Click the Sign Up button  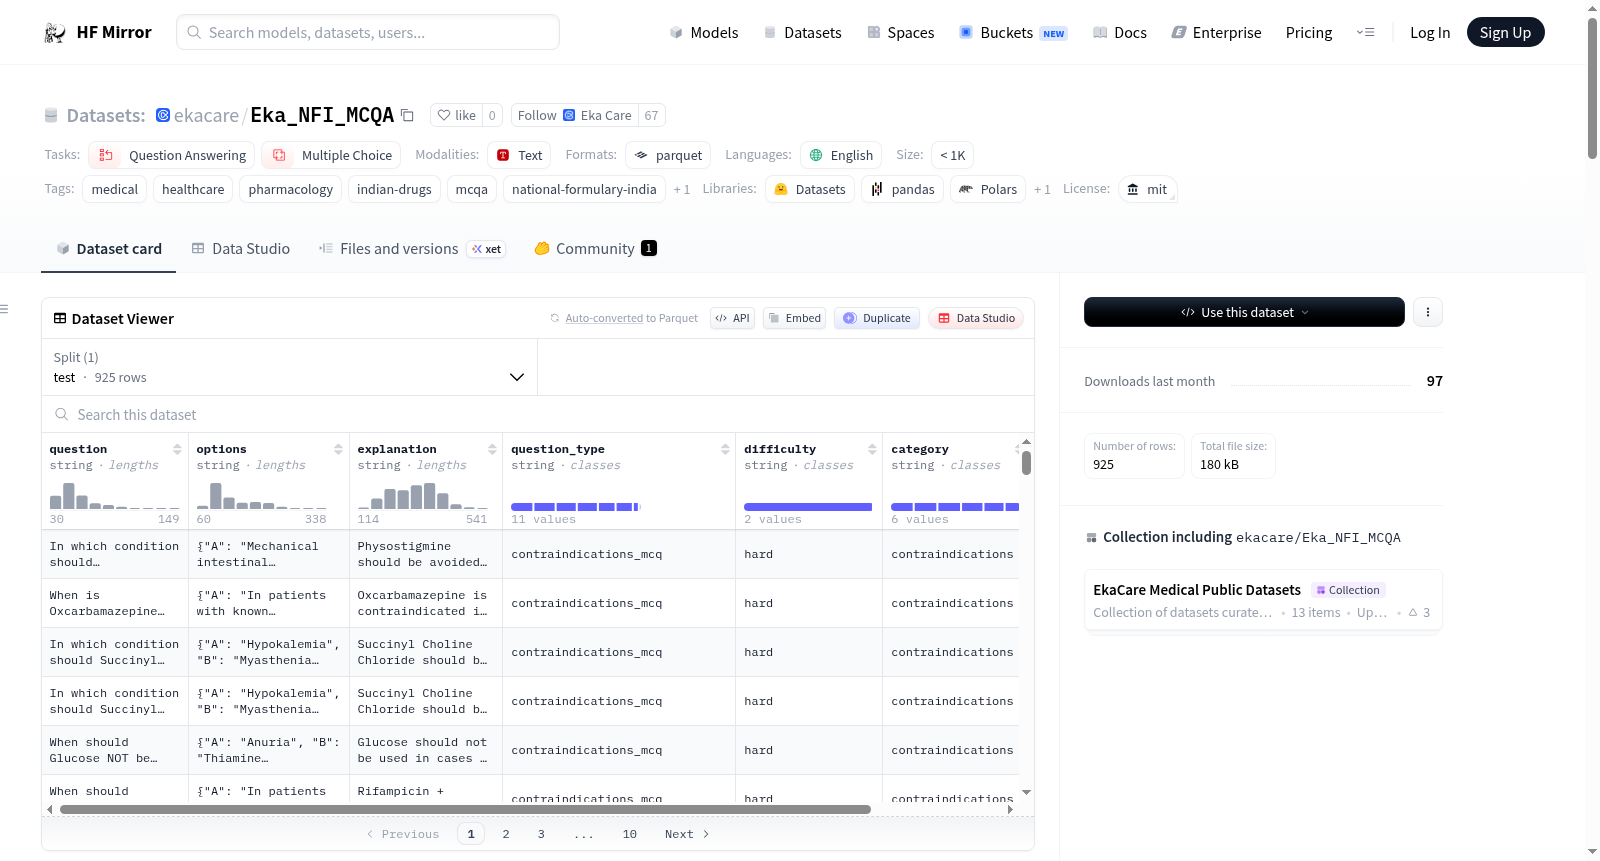click(x=1505, y=33)
